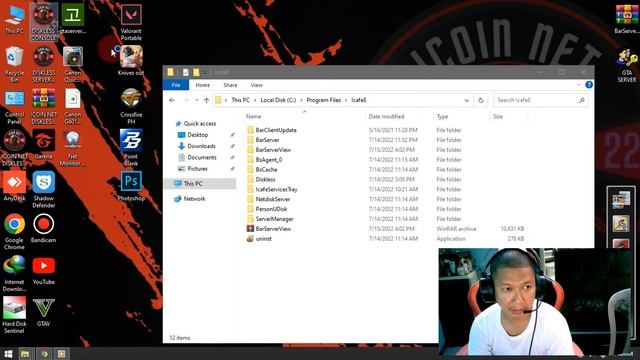This screenshot has height=360, width=640.
Task: Select the Knives Out game icon
Action: (x=131, y=60)
